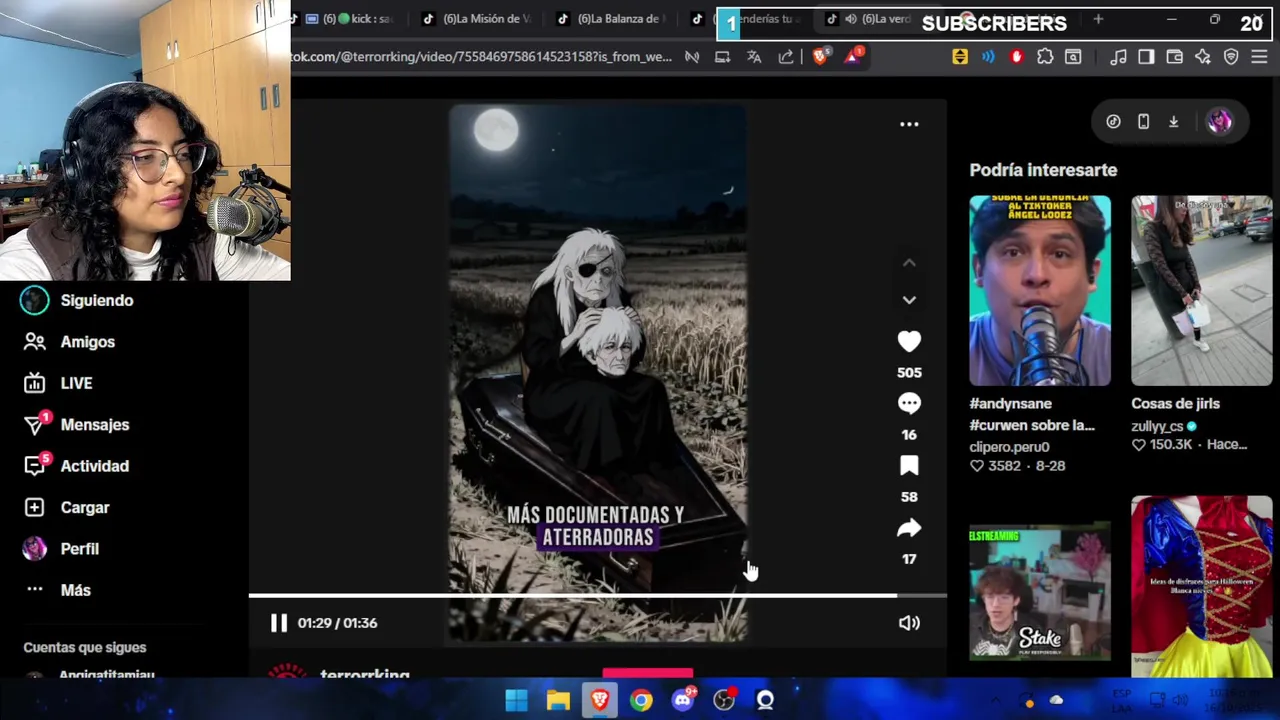Open comments with the speech bubble icon
The height and width of the screenshot is (720, 1280).
tap(909, 404)
